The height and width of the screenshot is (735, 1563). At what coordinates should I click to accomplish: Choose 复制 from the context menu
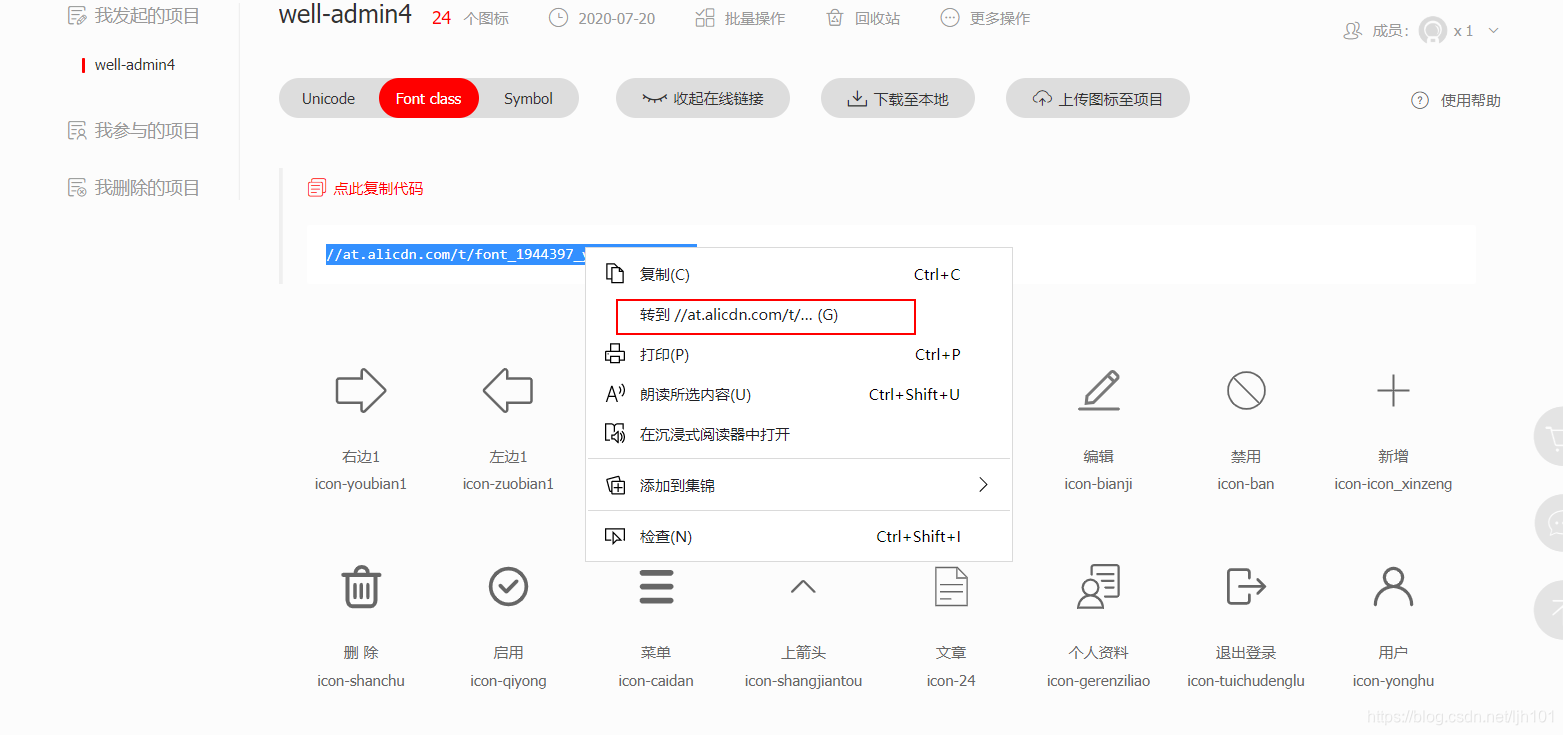(x=665, y=273)
